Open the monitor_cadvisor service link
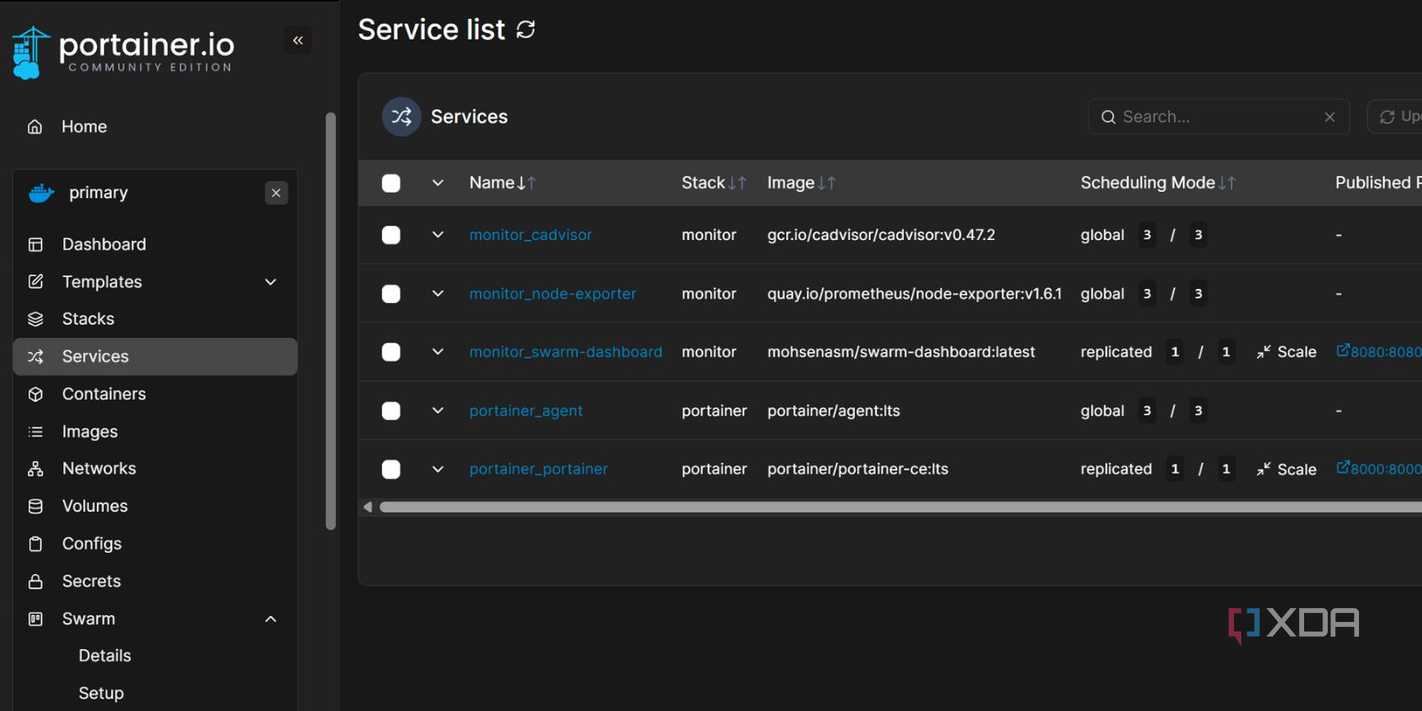1422x711 pixels. click(x=530, y=235)
